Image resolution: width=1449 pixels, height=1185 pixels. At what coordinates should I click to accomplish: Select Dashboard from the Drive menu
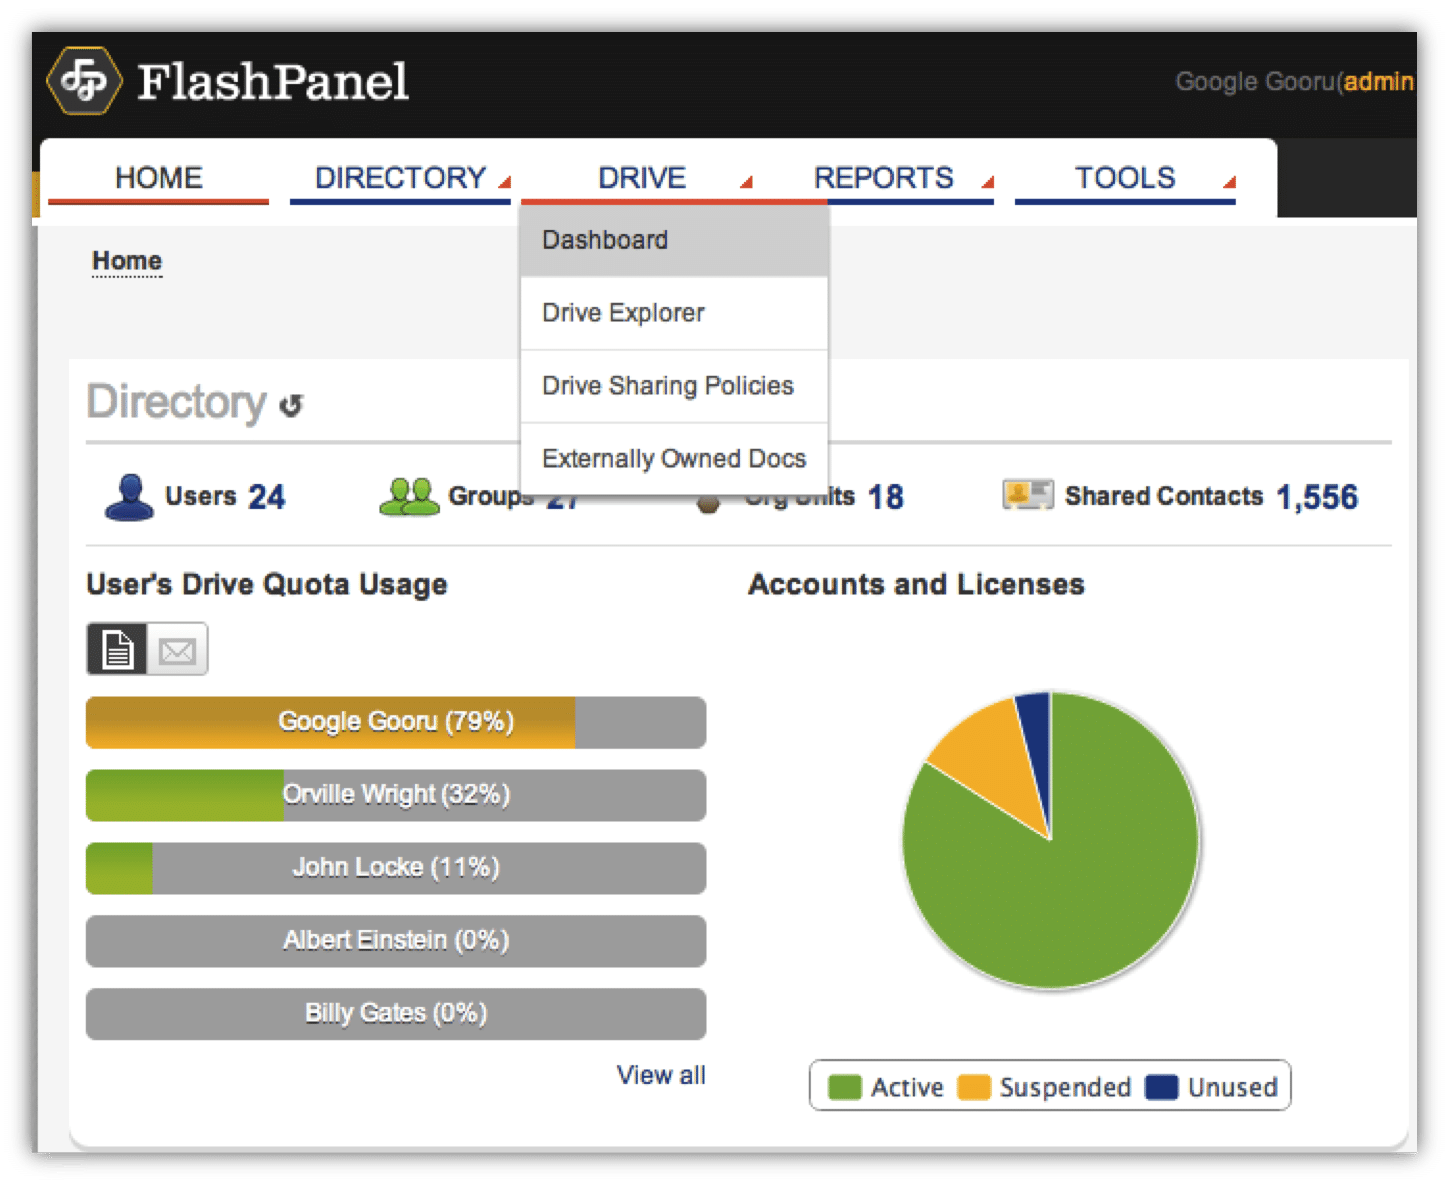click(674, 240)
